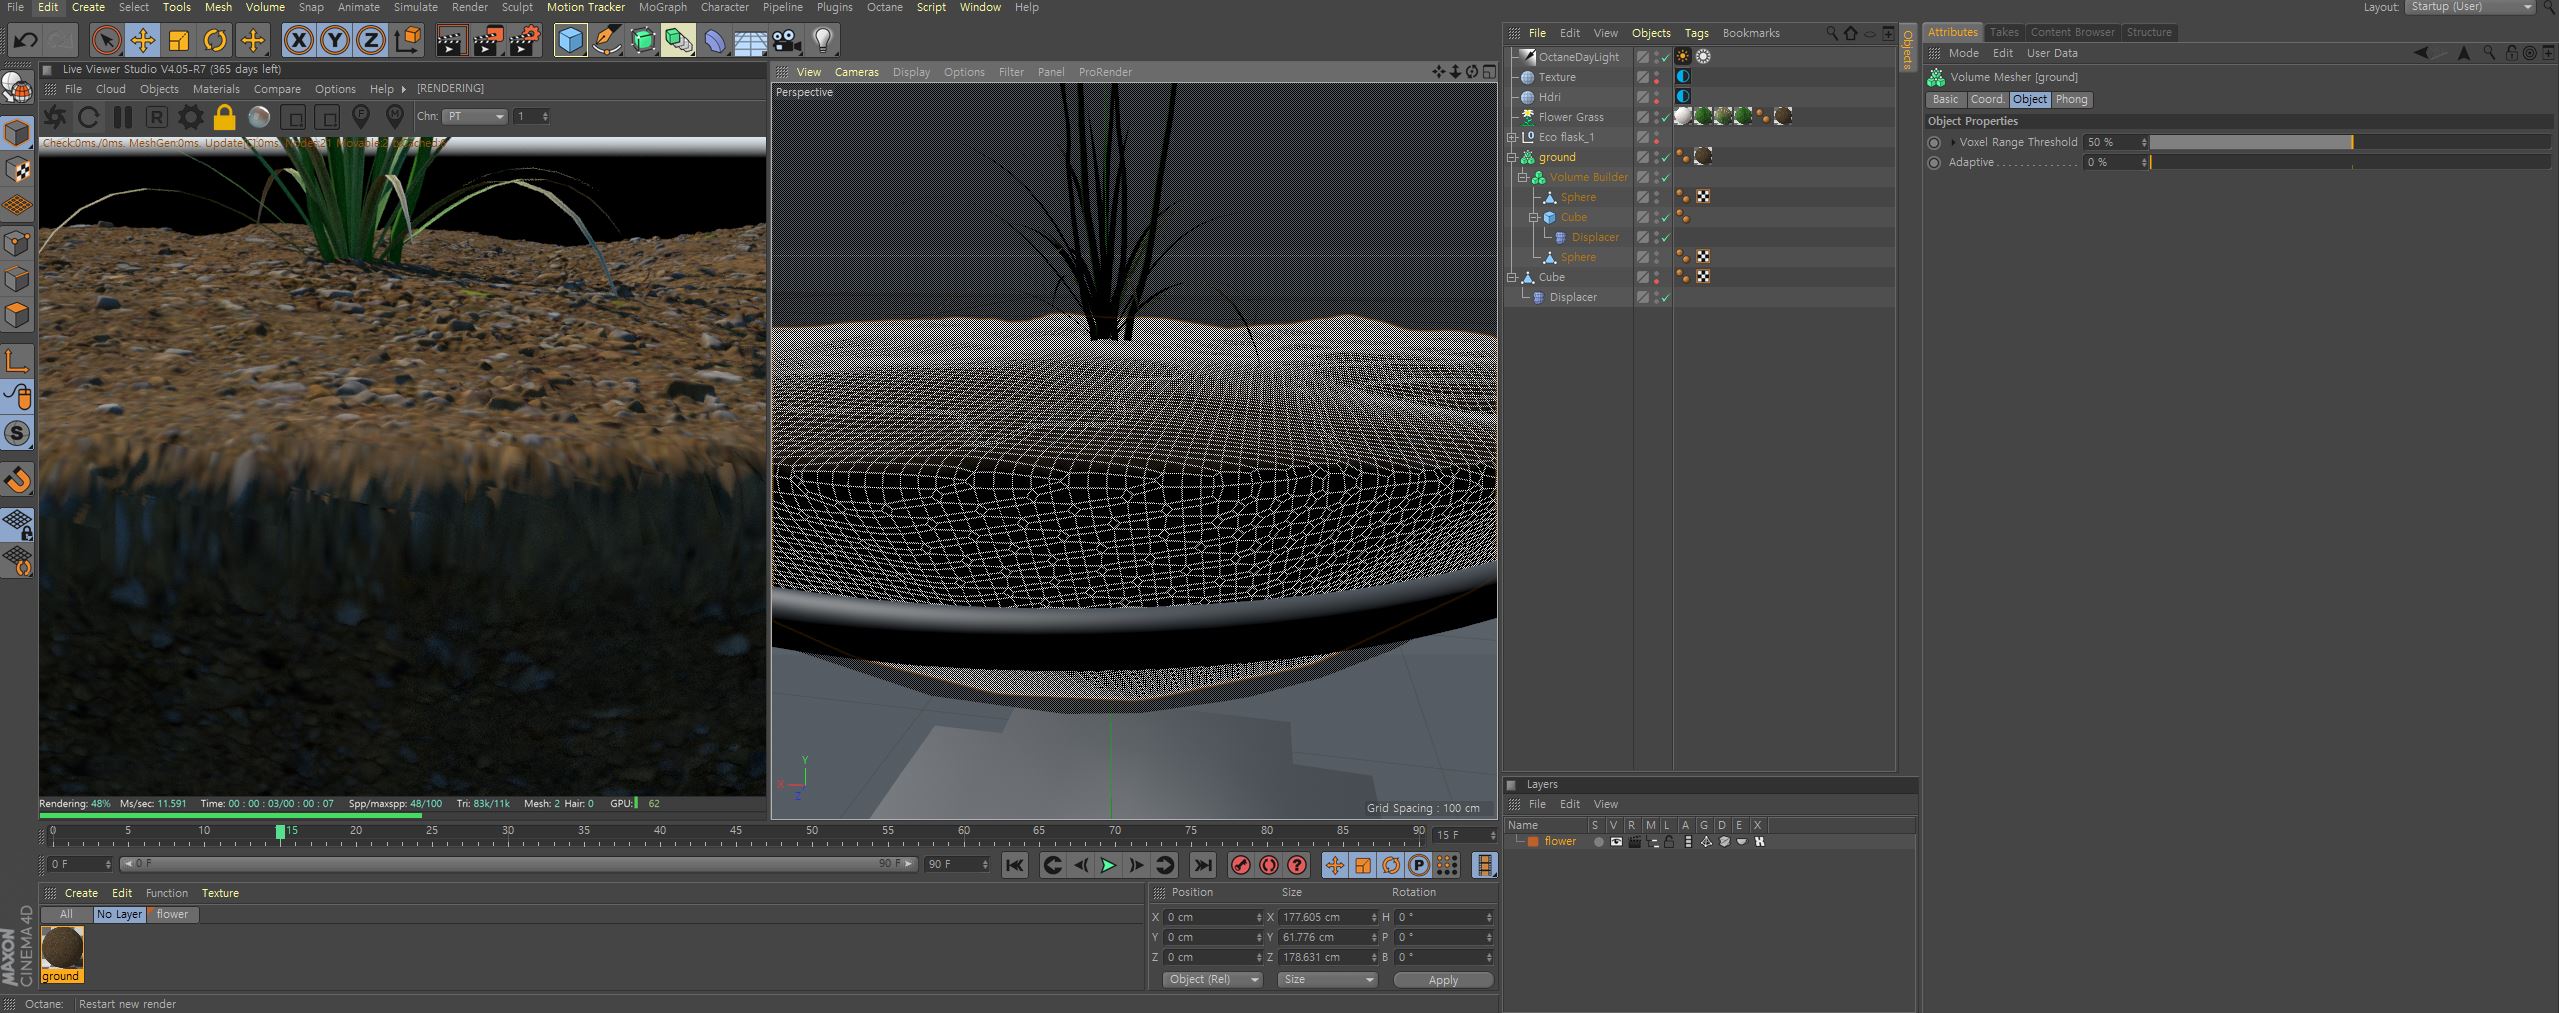Viewport: 2559px width, 1013px height.
Task: Switch to Phong tab in Attributes
Action: (x=2071, y=99)
